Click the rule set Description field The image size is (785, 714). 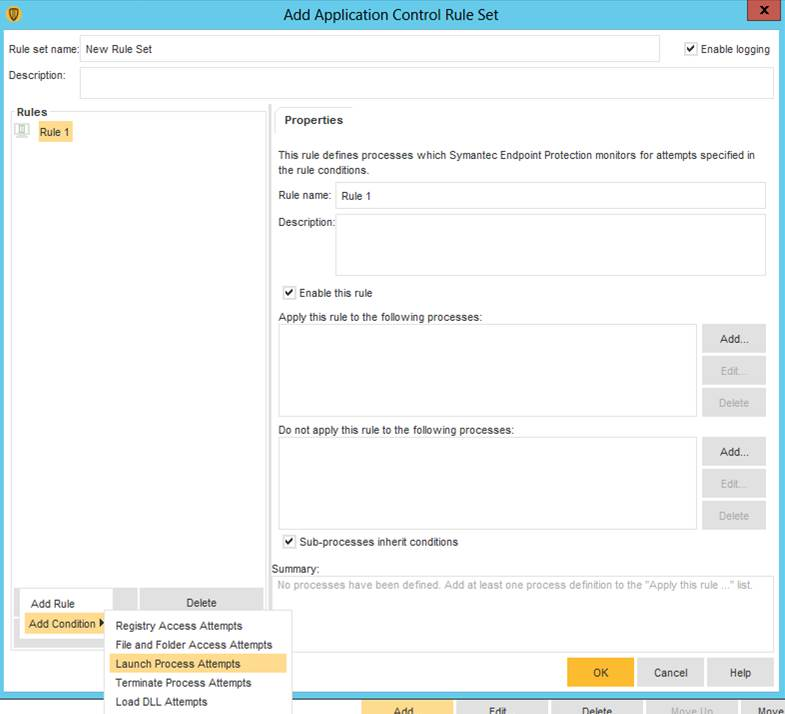427,83
